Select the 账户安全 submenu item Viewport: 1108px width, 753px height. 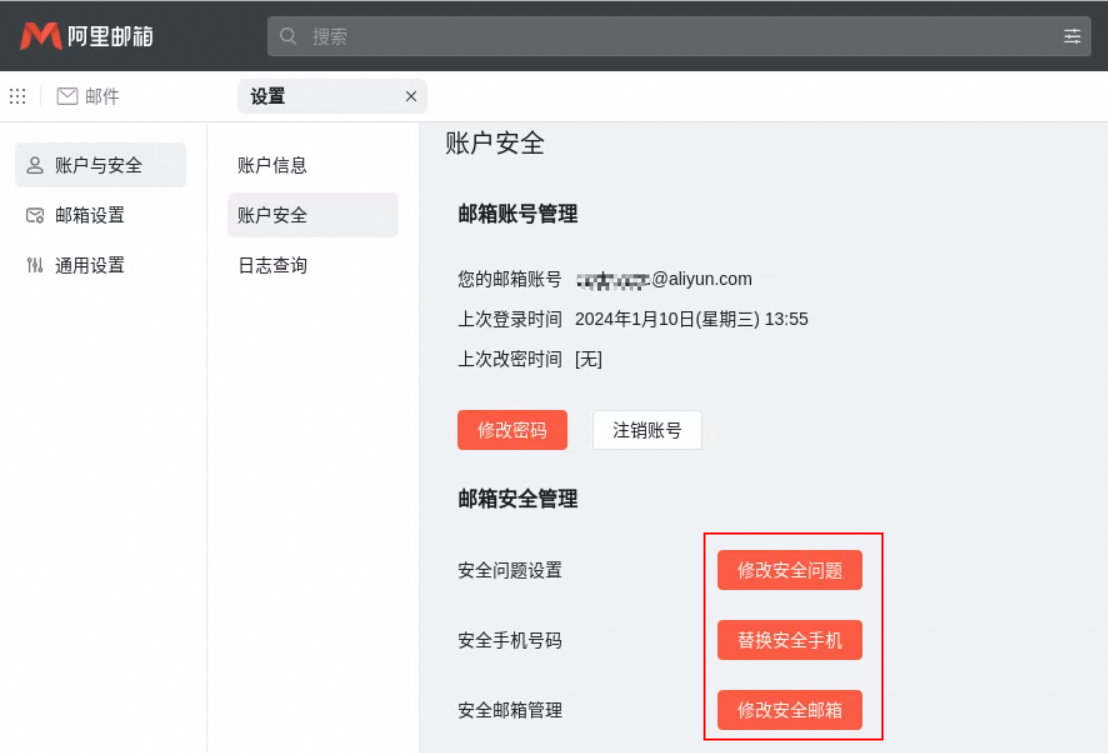pyautogui.click(x=272, y=215)
